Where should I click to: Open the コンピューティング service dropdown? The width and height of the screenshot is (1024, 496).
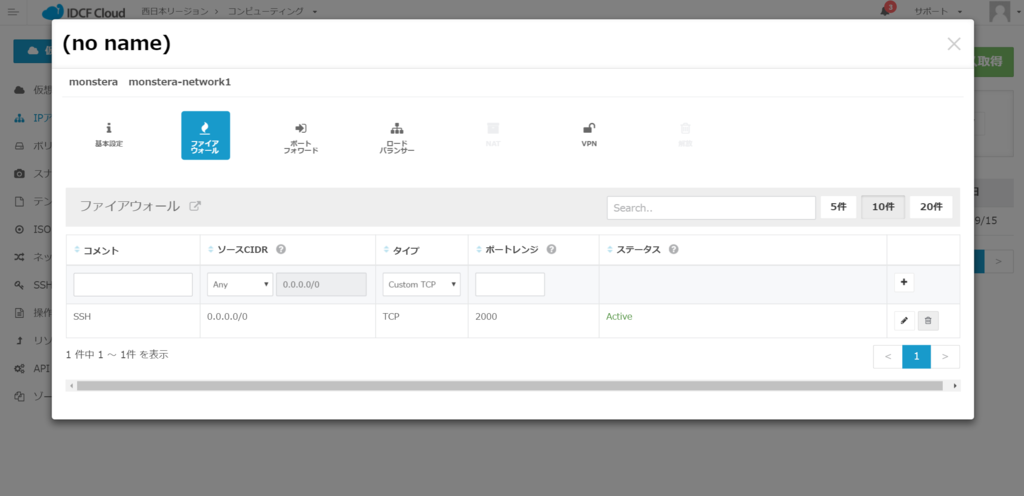tap(272, 12)
